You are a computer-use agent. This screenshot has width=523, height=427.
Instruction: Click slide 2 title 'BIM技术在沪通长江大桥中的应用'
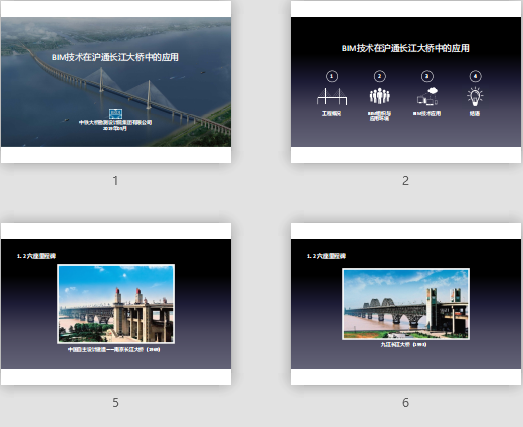click(x=406, y=48)
